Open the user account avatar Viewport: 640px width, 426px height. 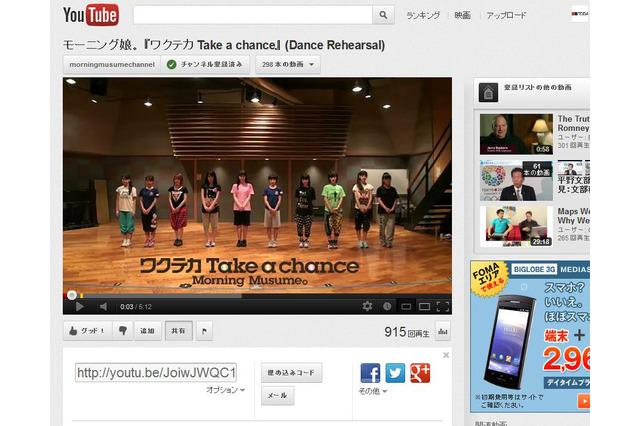580,14
